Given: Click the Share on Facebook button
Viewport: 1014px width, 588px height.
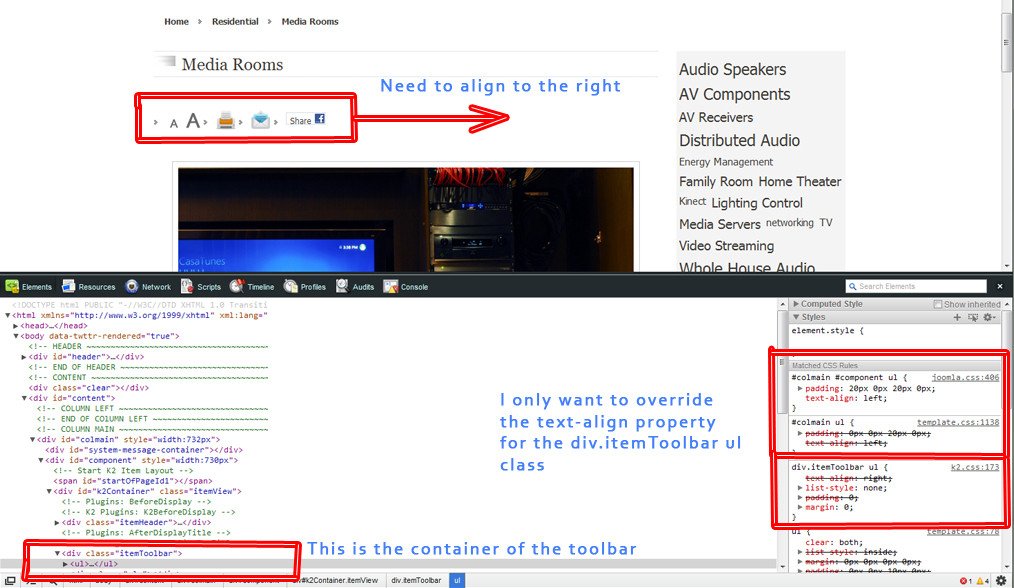Looking at the screenshot, I should coord(307,120).
